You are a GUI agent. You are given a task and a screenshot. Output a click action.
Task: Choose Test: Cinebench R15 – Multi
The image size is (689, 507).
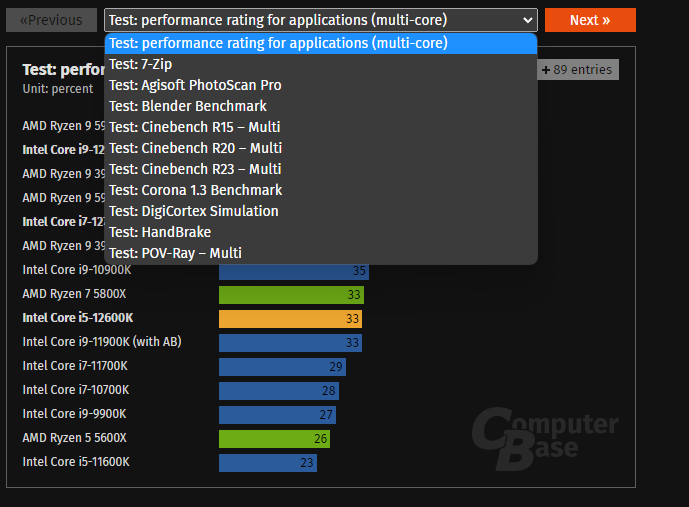tap(321, 127)
